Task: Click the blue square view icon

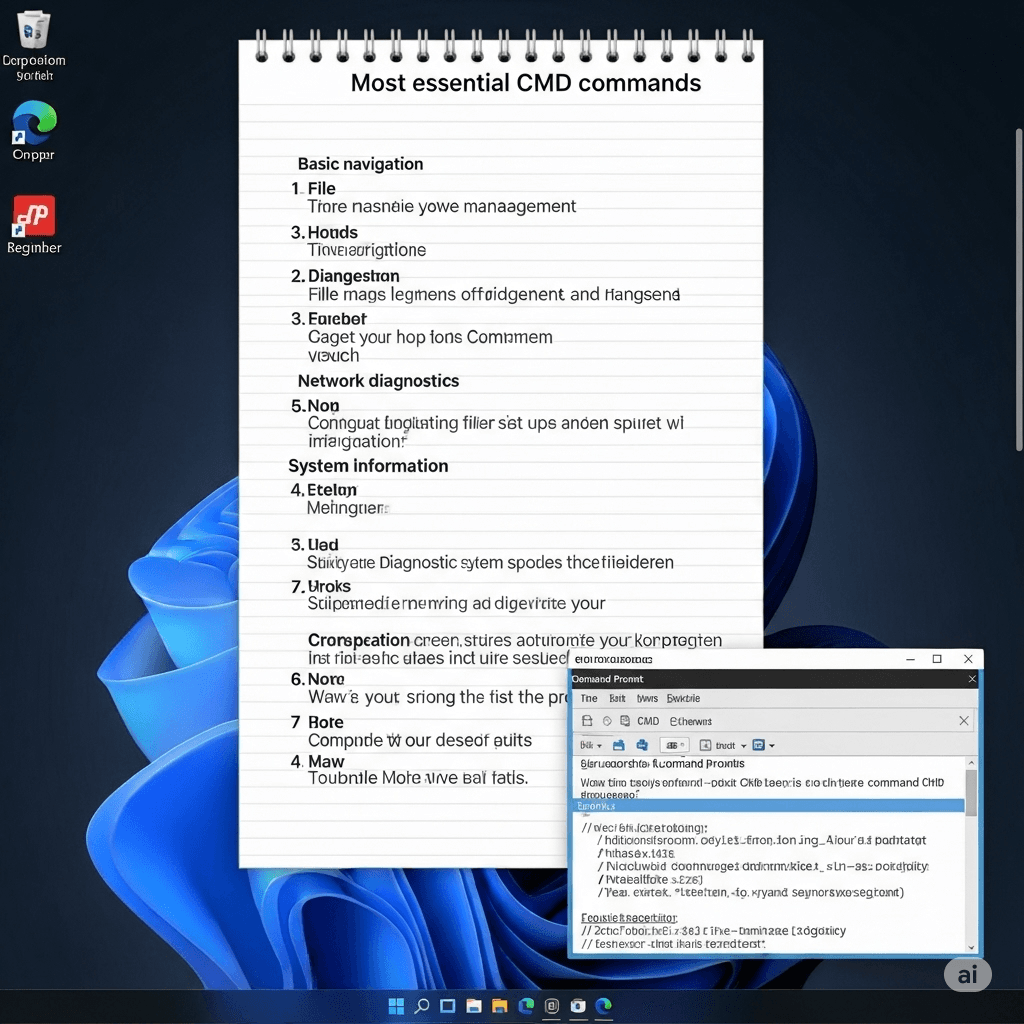Action: 758,745
